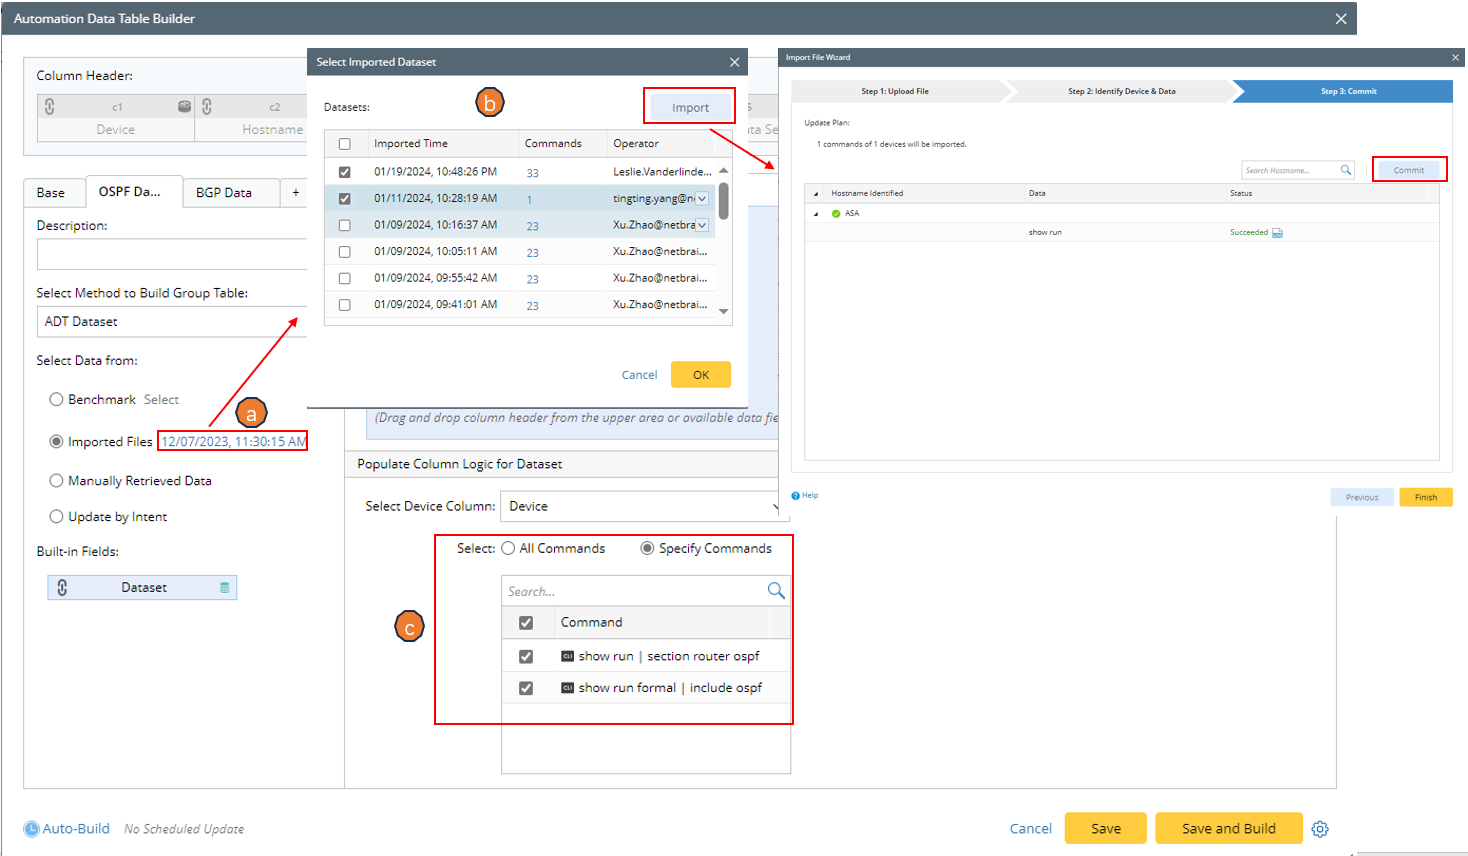Switch to the OSPF Da... tab

[x=134, y=192]
